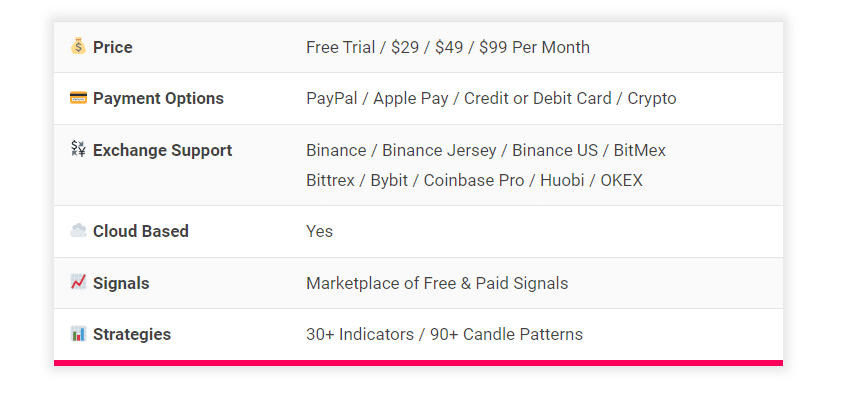
Task: Click the money bag icon beside Price
Action: coord(78,46)
